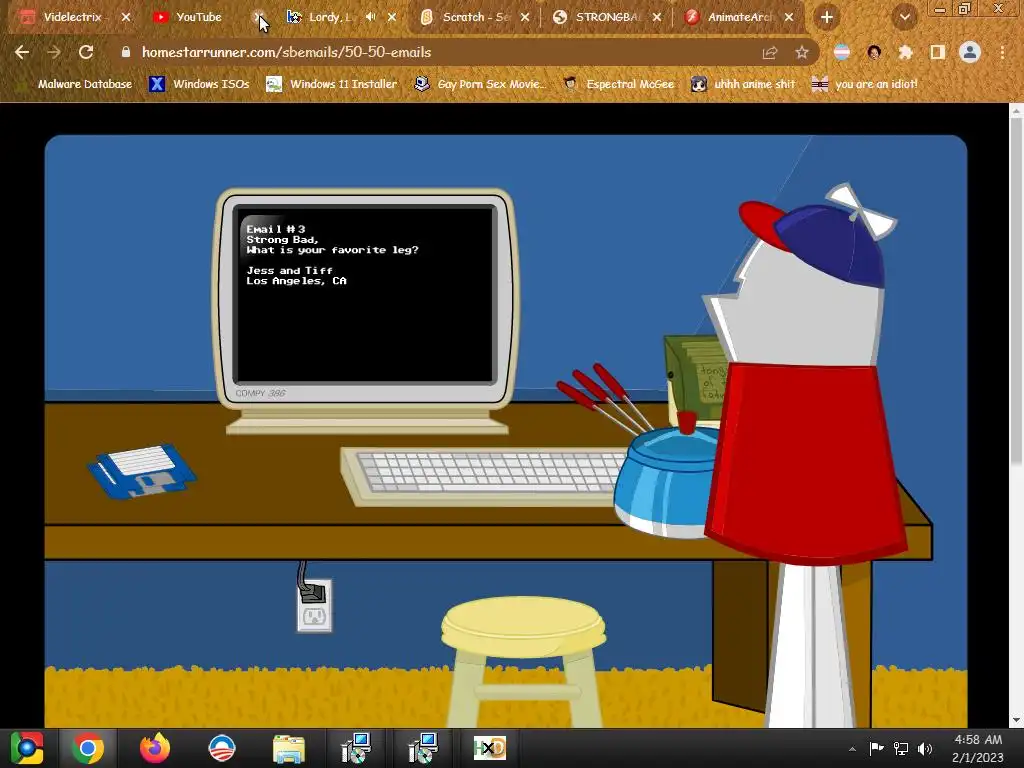The height and width of the screenshot is (768, 1024).
Task: Open the Windows Start button
Action: pyautogui.click(x=27, y=748)
